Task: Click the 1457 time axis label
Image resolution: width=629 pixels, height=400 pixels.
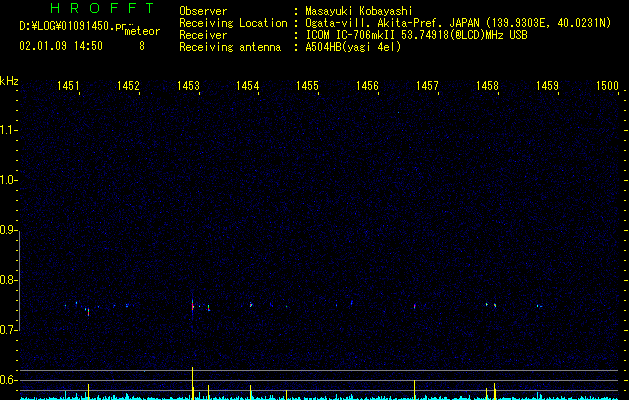Action: (427, 86)
